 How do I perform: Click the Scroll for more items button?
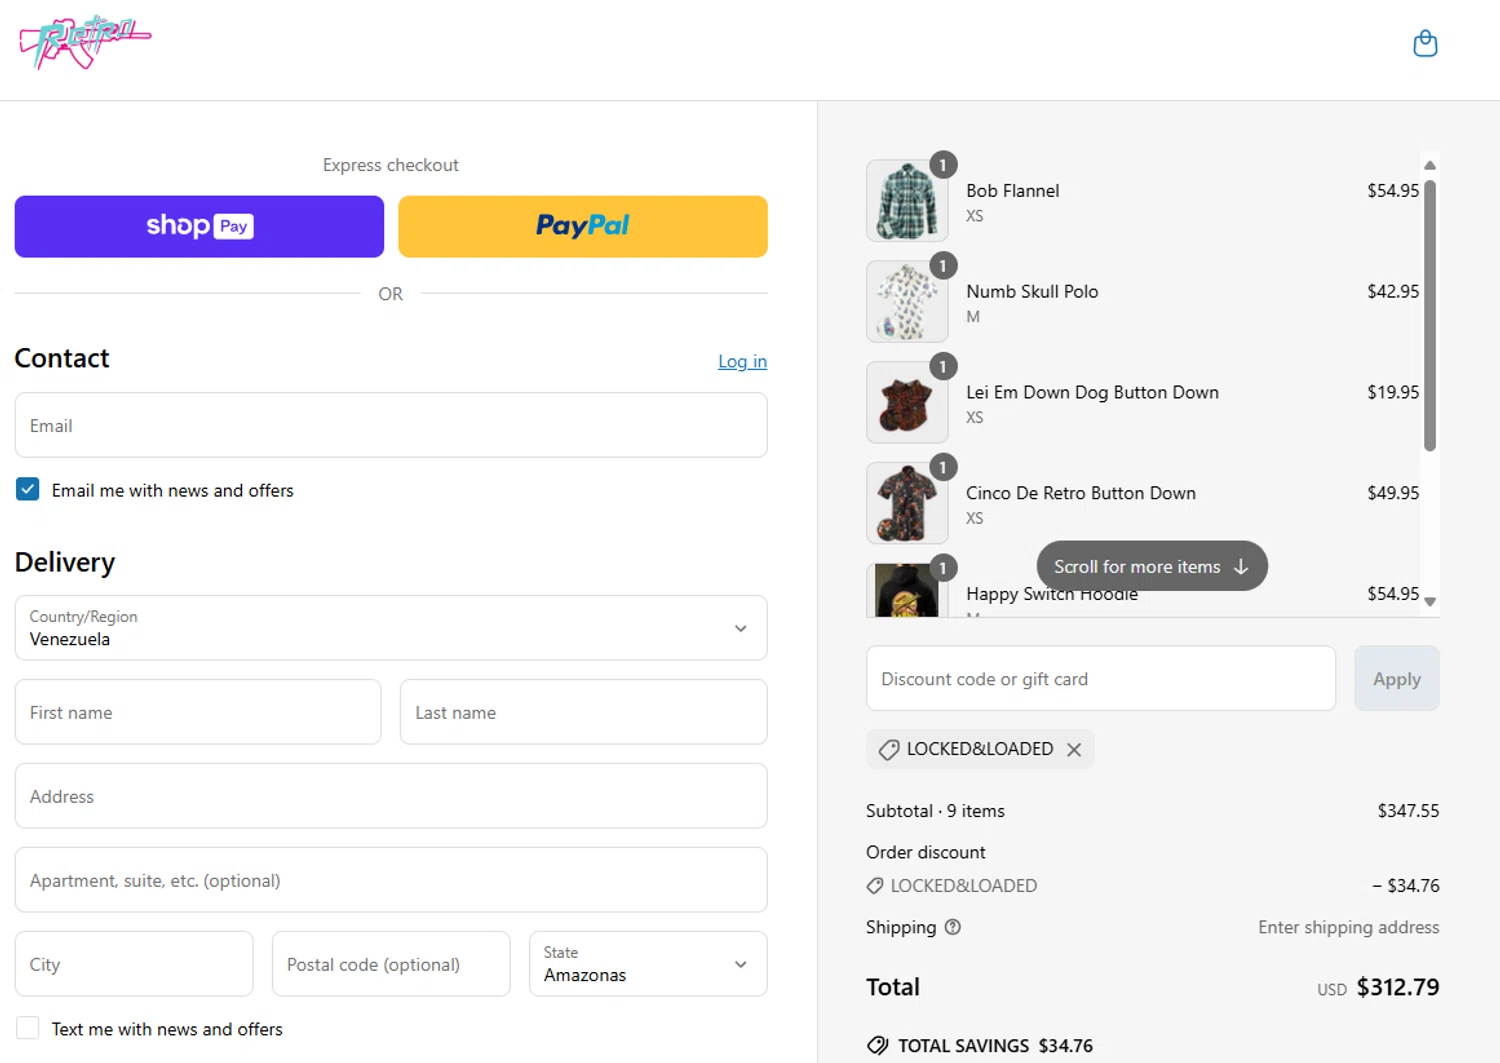click(1152, 566)
